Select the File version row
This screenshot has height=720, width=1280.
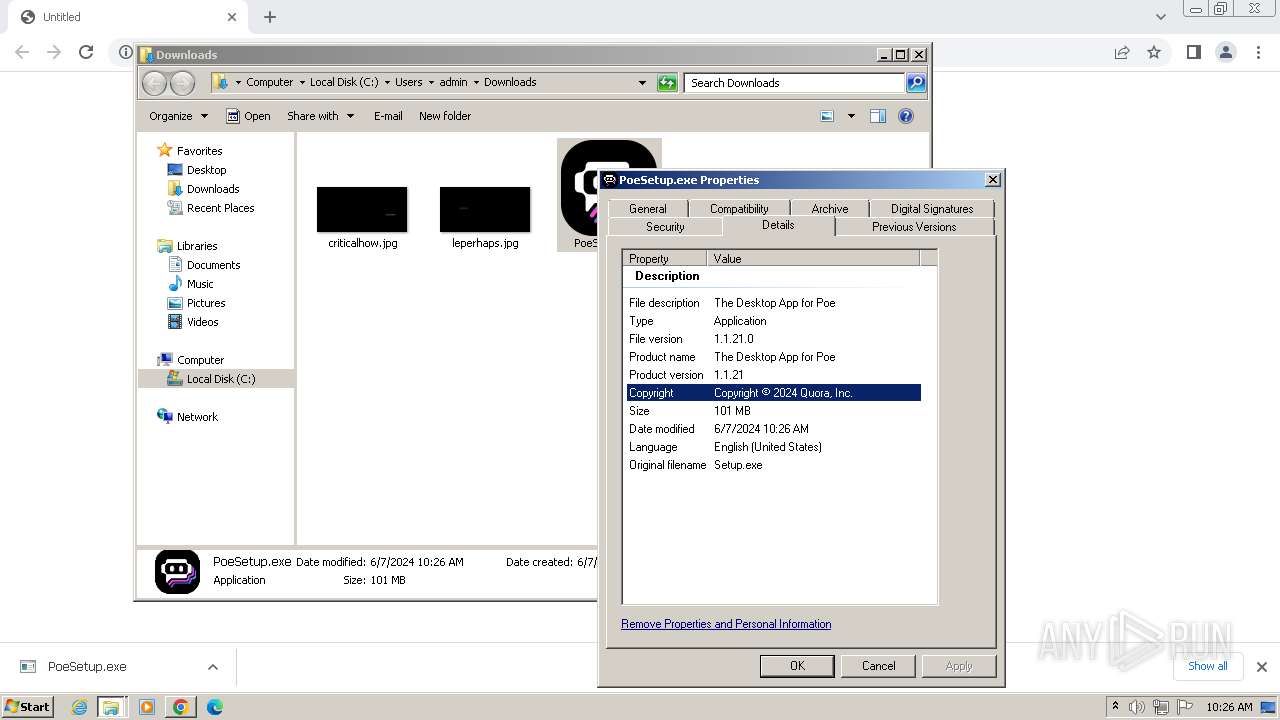pyautogui.click(x=774, y=339)
